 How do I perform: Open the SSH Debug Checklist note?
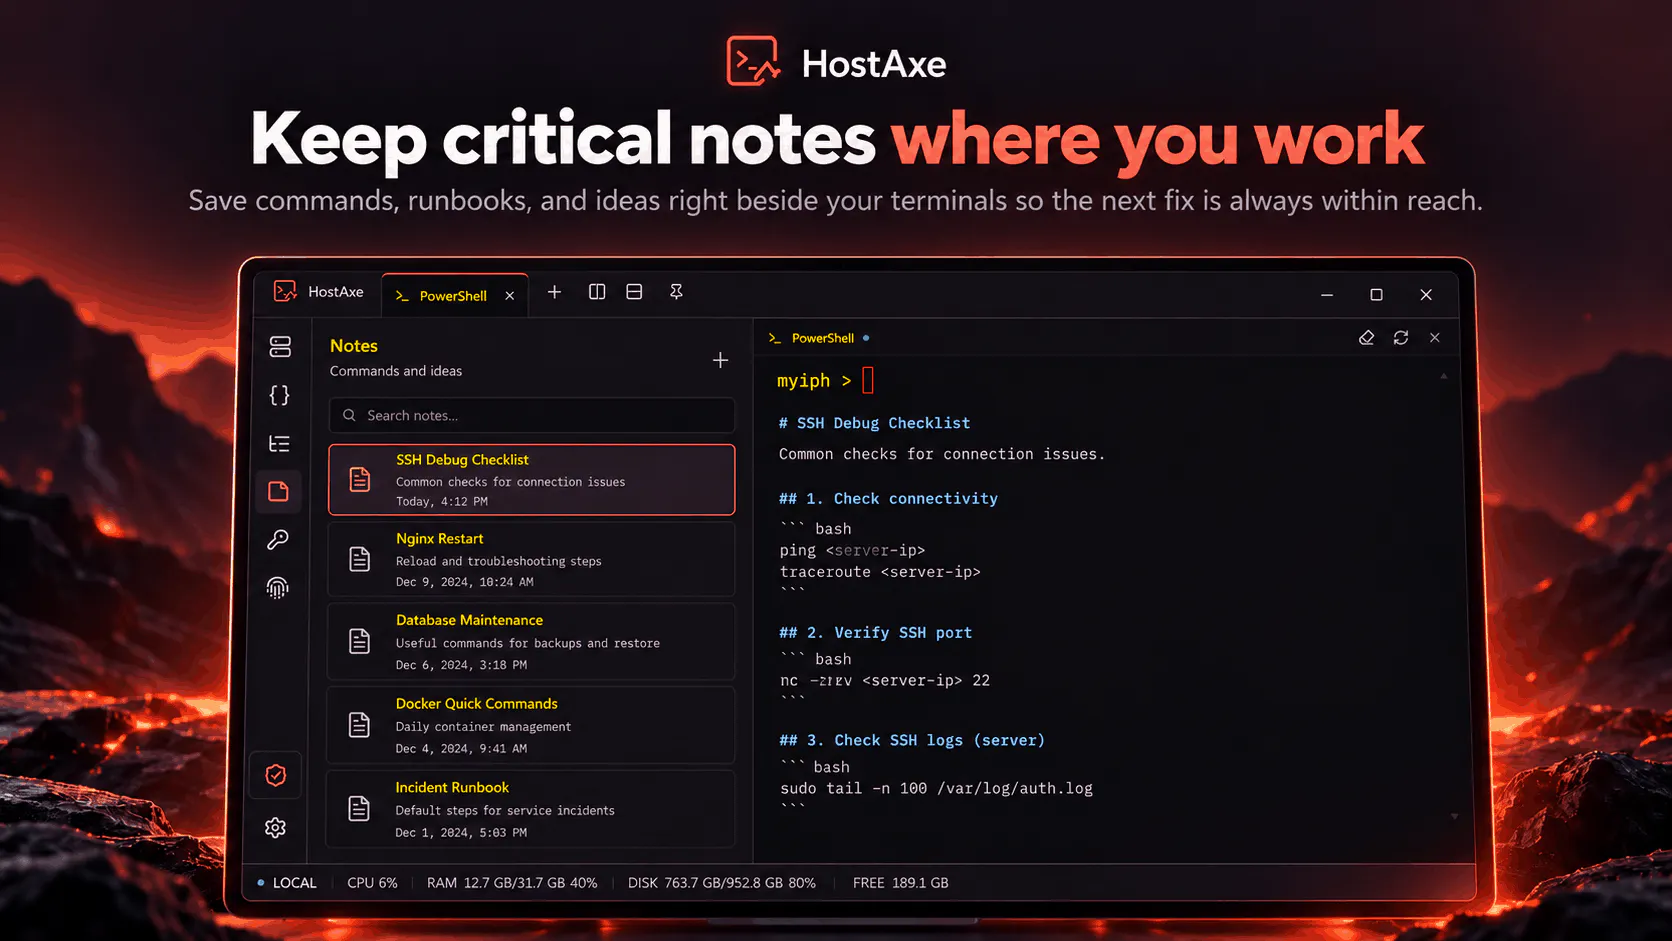pos(532,480)
